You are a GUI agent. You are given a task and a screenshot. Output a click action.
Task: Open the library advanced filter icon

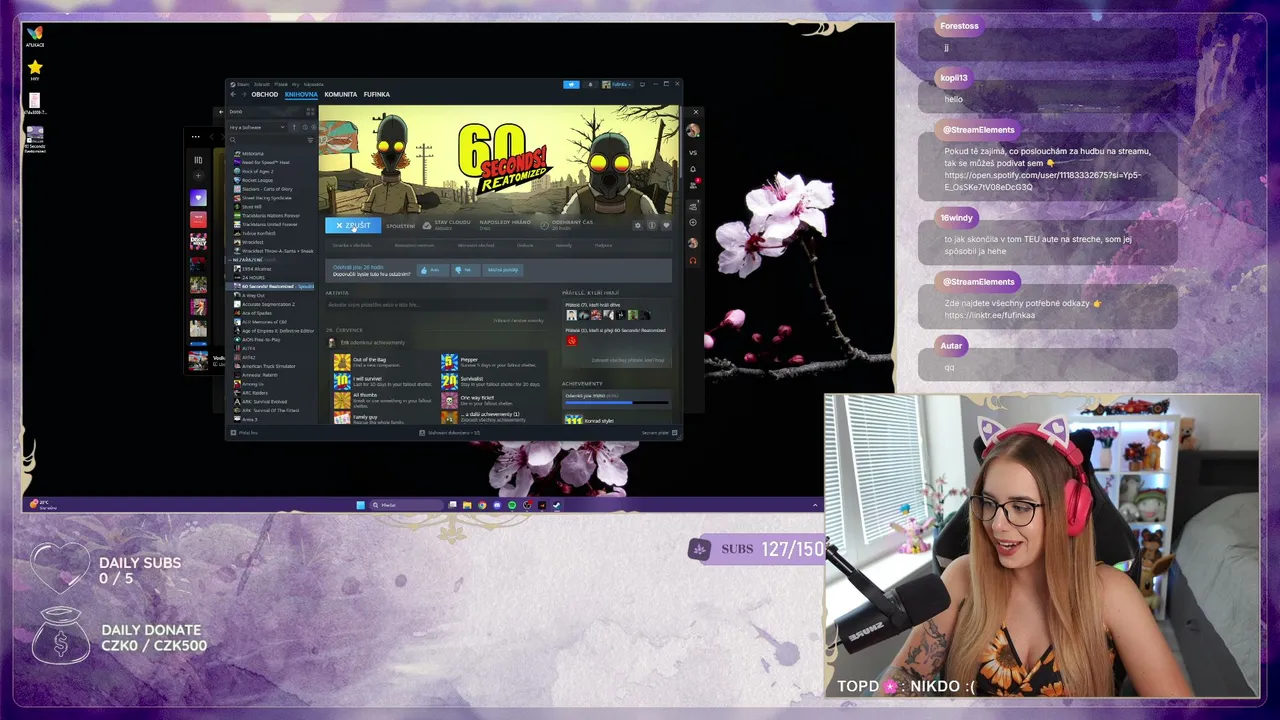(312, 141)
